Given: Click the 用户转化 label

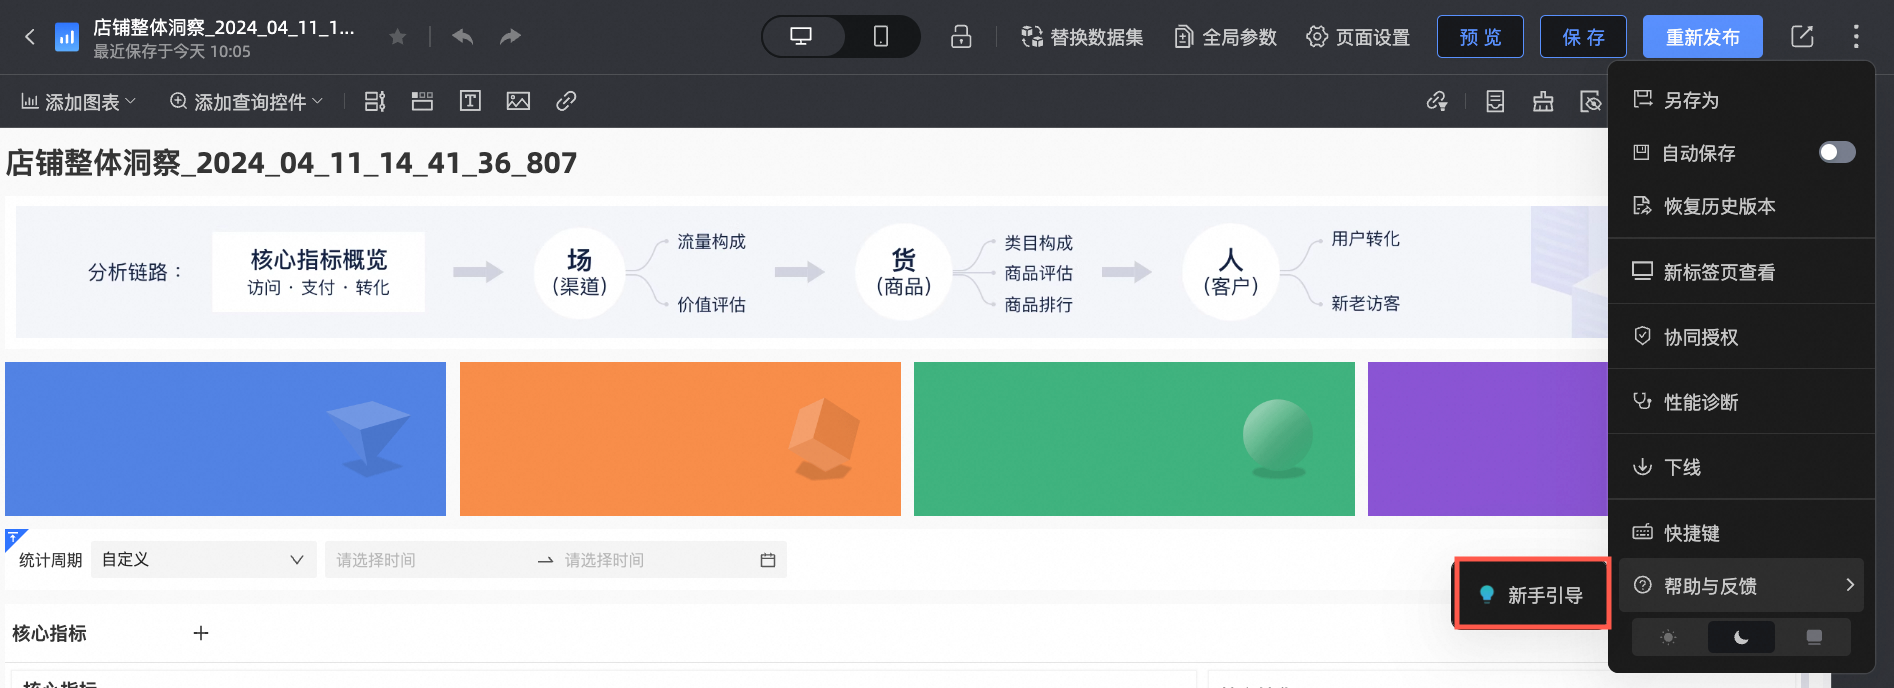Looking at the screenshot, I should click(x=1365, y=239).
